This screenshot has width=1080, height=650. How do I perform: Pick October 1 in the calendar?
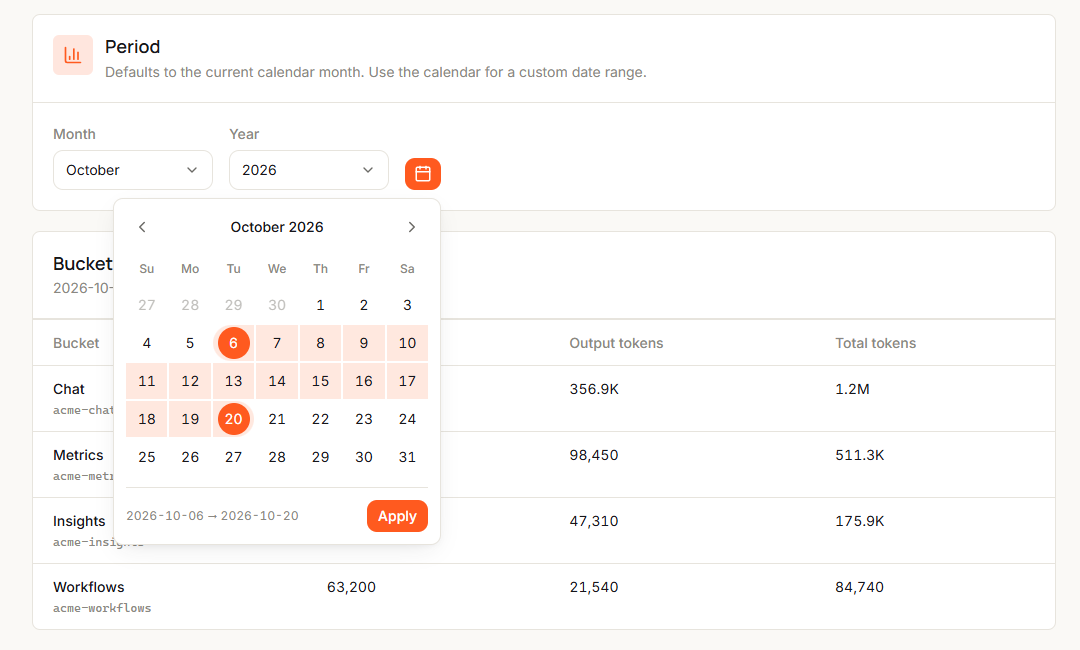tap(320, 305)
